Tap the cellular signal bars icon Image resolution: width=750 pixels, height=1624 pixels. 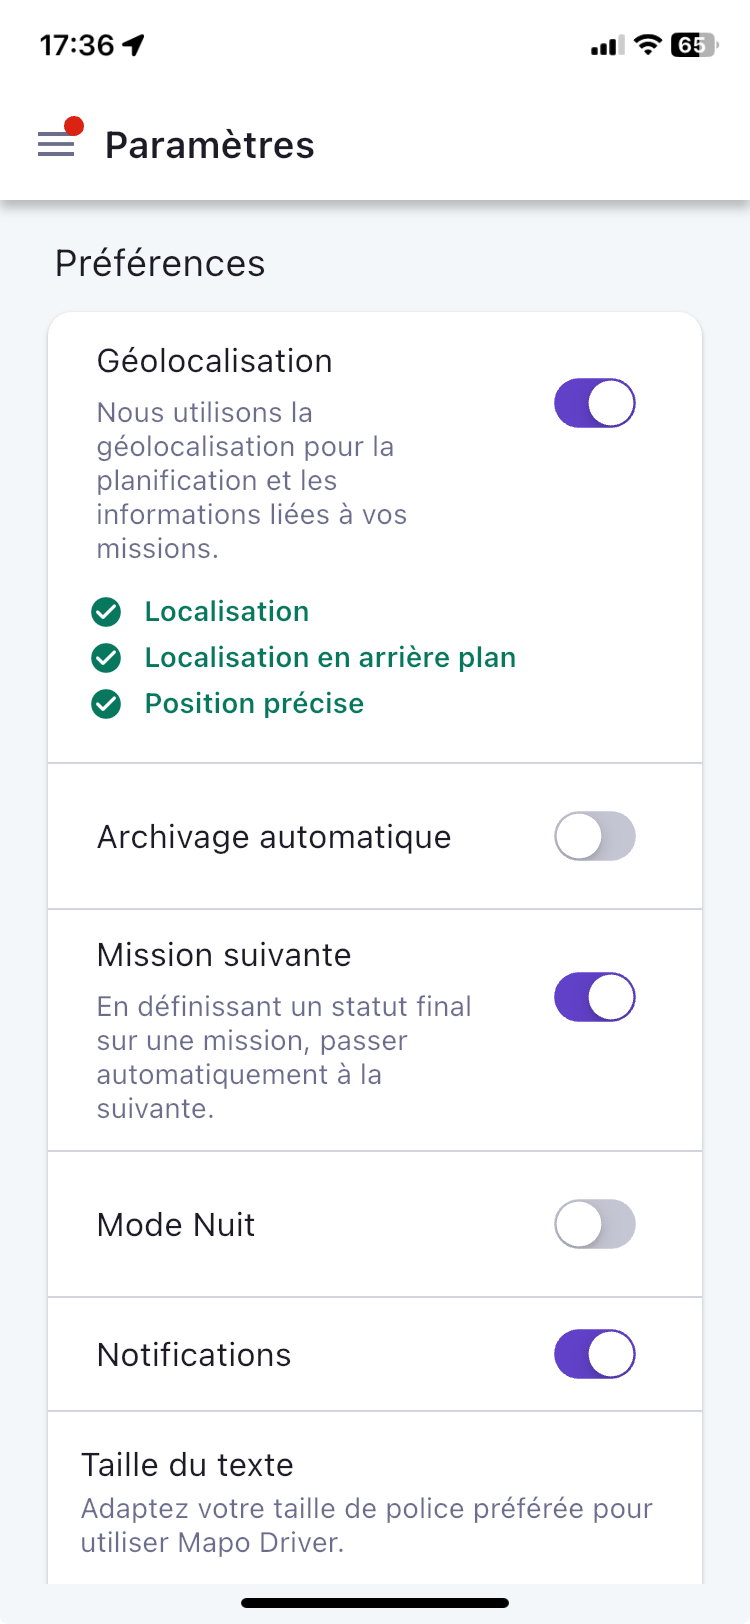607,45
